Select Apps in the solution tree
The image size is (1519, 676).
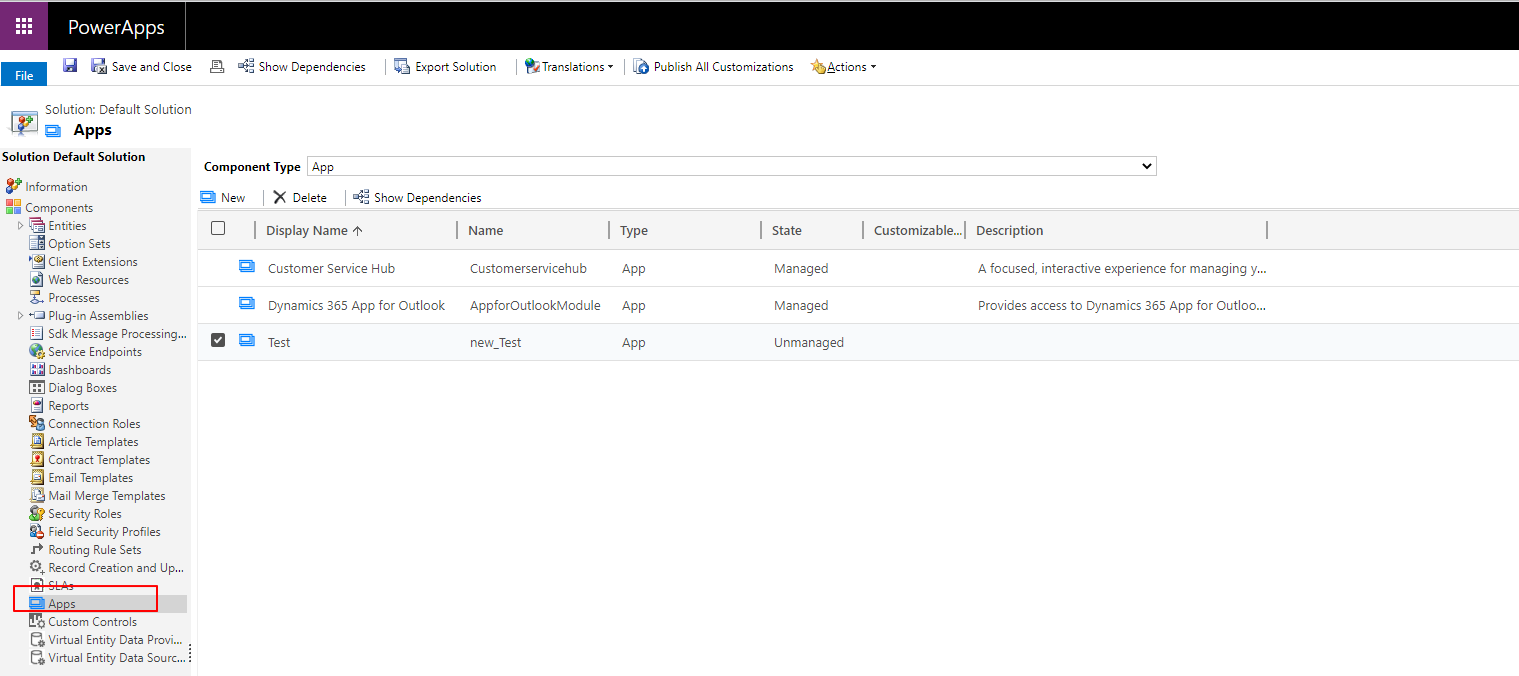(62, 604)
